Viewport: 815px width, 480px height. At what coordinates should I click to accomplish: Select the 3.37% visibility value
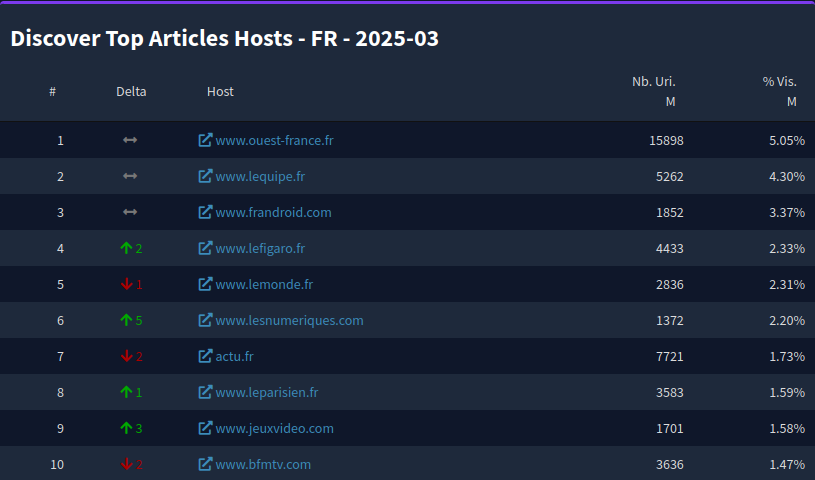pos(787,212)
